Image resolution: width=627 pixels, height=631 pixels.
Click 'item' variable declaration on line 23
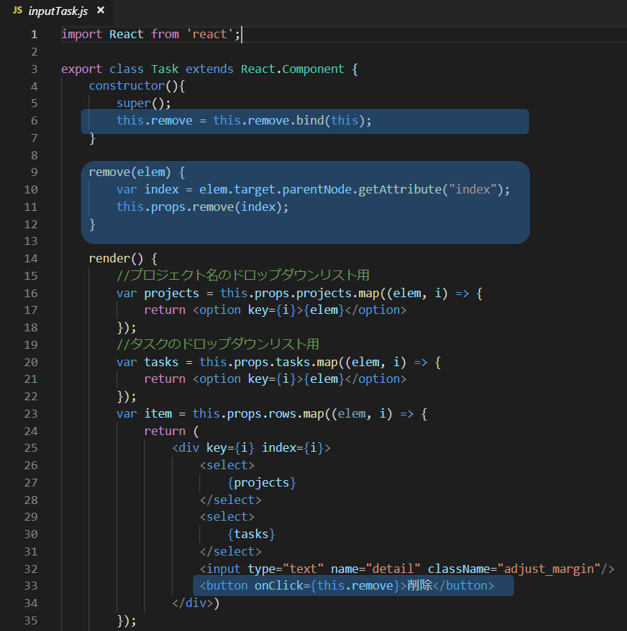tap(158, 414)
